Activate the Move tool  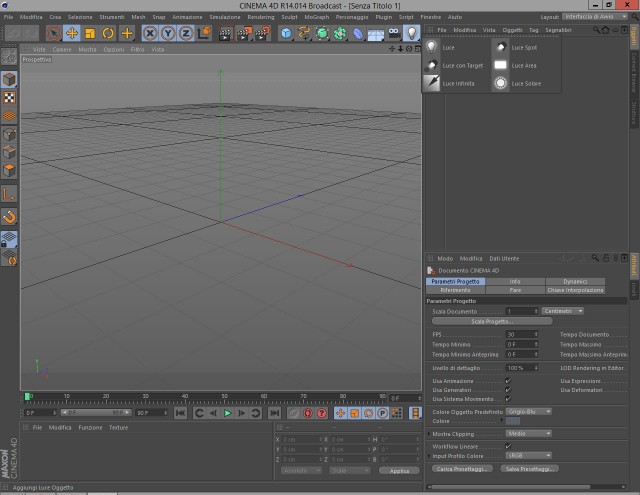(x=72, y=33)
